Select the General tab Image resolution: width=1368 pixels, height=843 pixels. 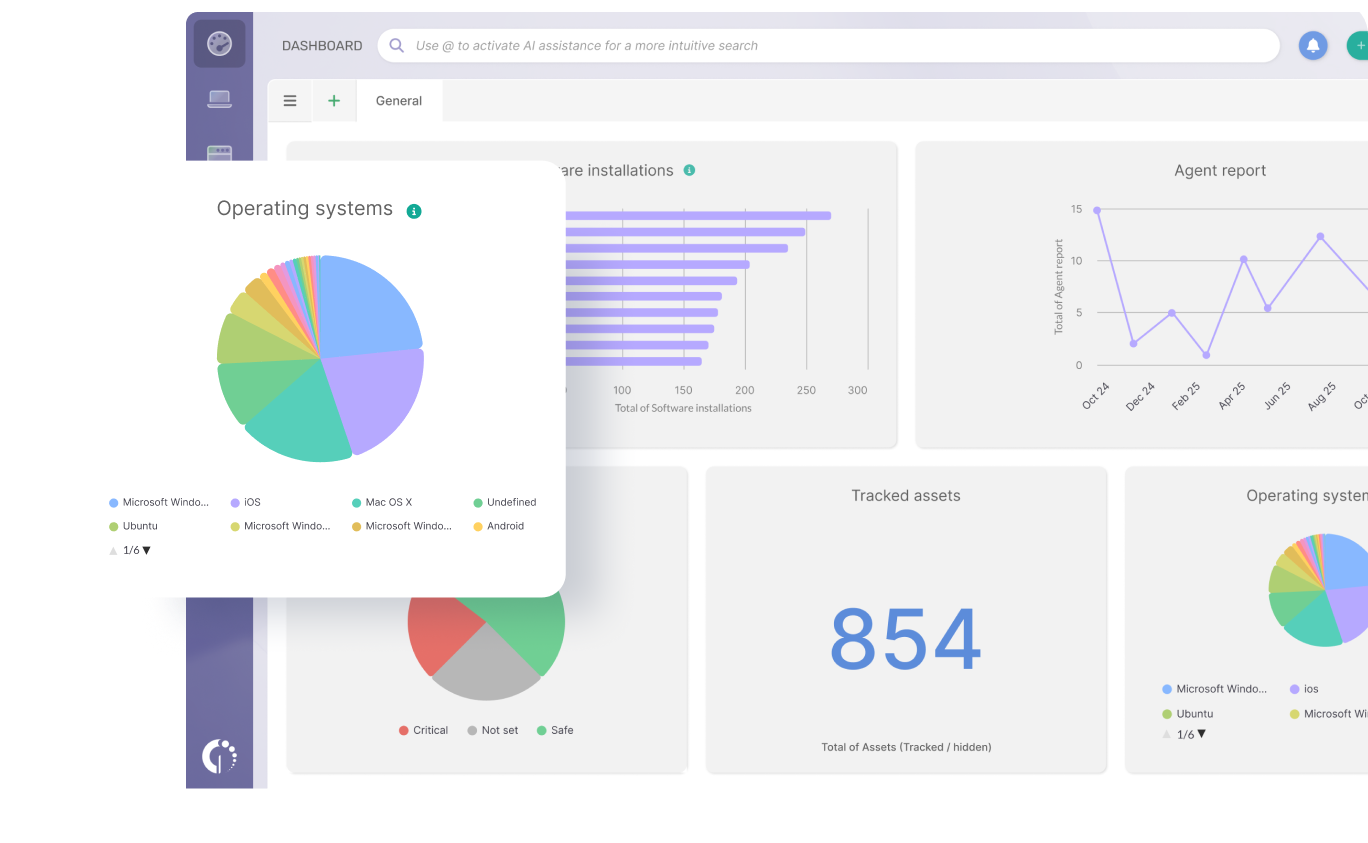pyautogui.click(x=399, y=101)
